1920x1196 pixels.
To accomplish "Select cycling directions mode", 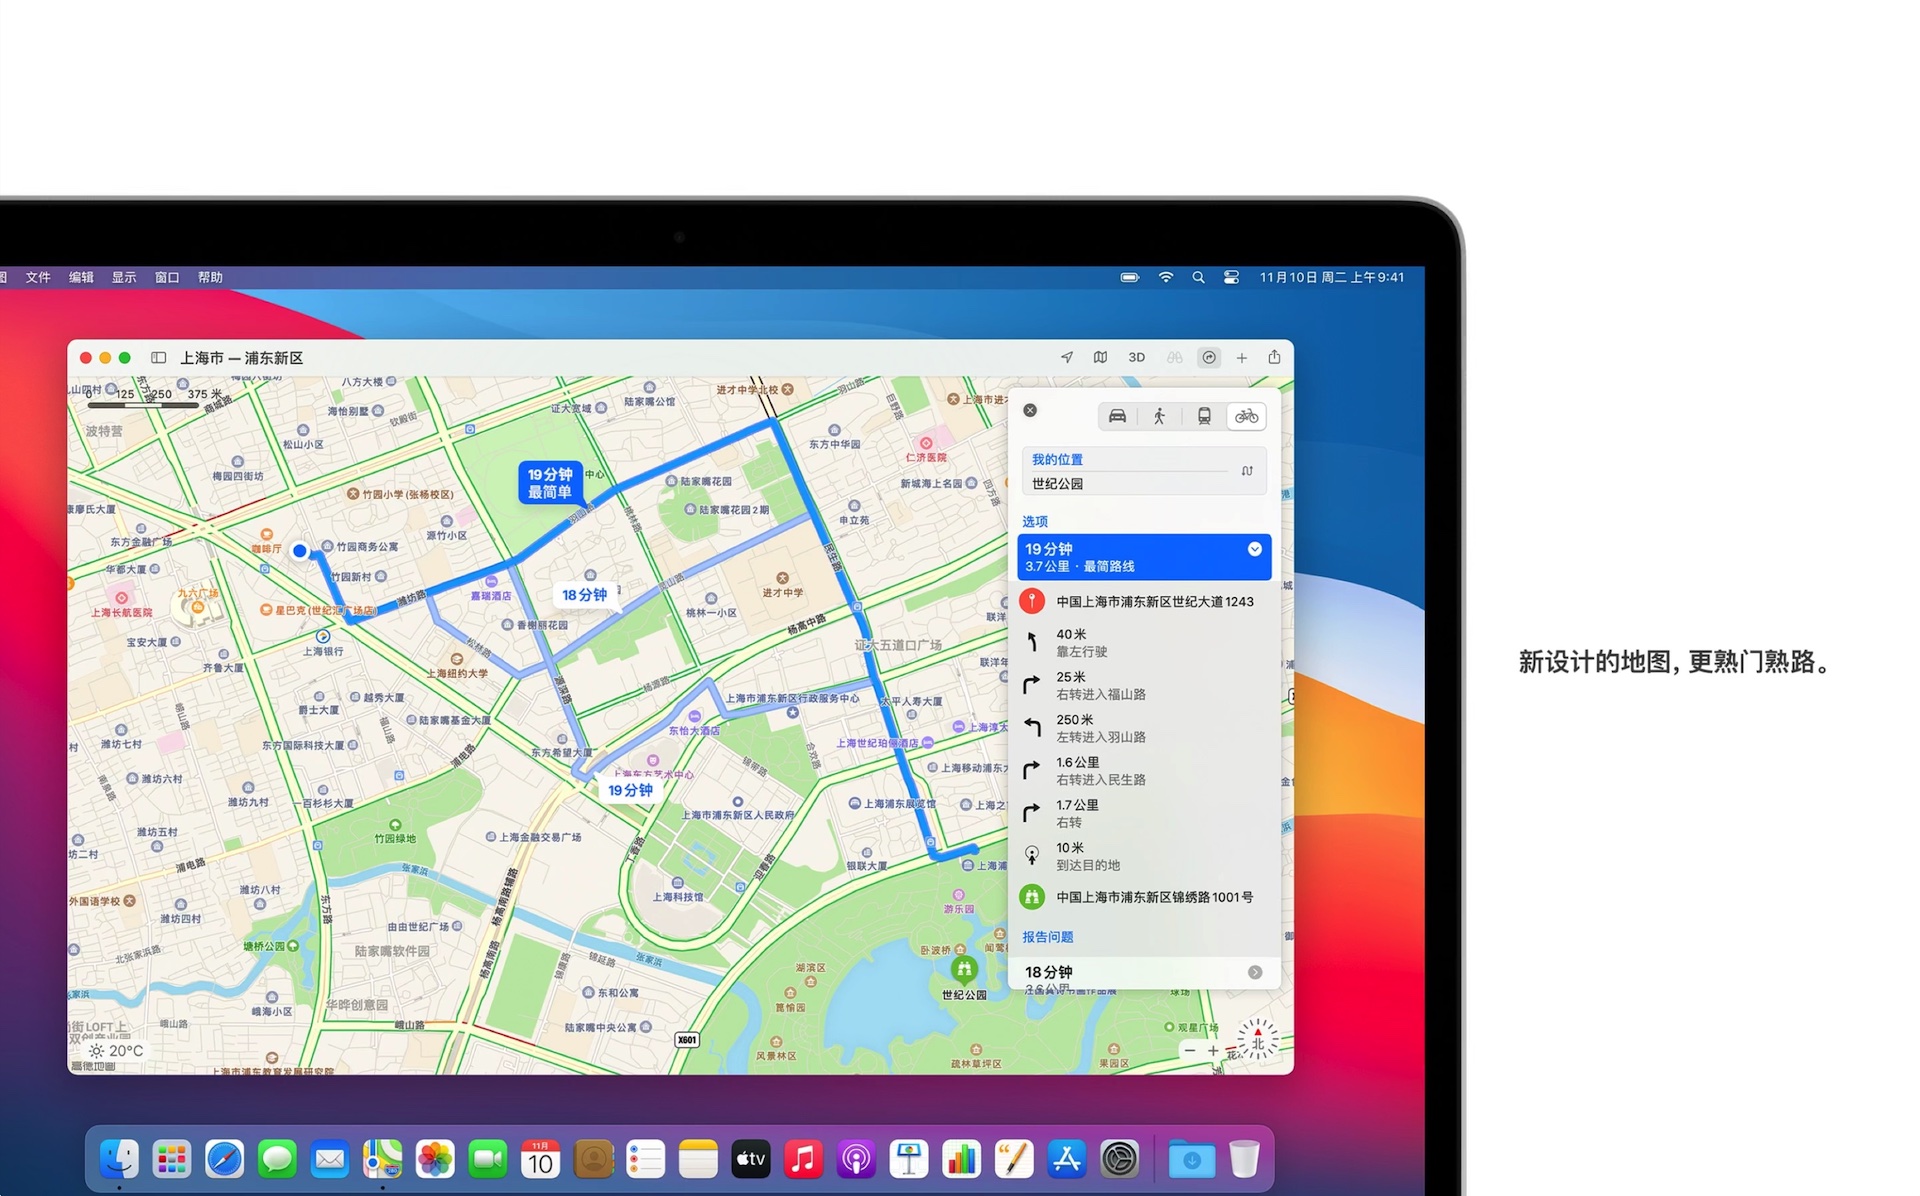I will coord(1246,416).
